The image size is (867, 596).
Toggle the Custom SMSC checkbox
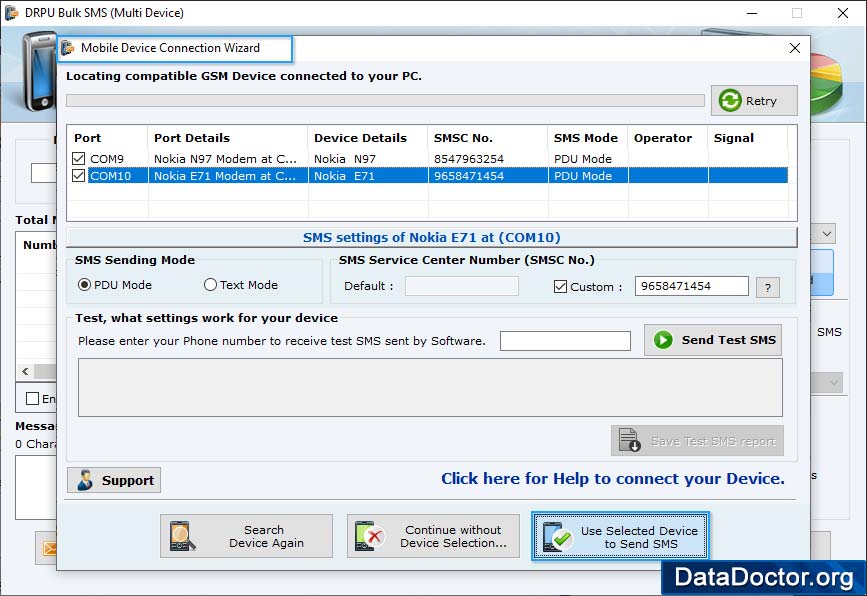[560, 287]
